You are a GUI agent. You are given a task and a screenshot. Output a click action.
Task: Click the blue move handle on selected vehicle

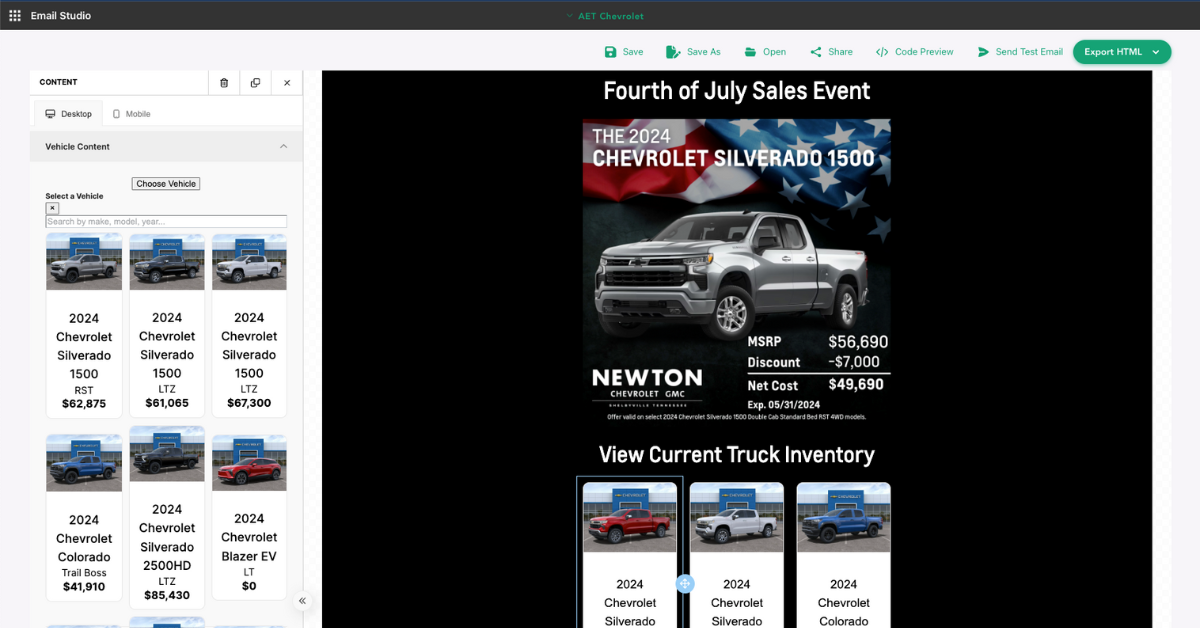pyautogui.click(x=685, y=583)
